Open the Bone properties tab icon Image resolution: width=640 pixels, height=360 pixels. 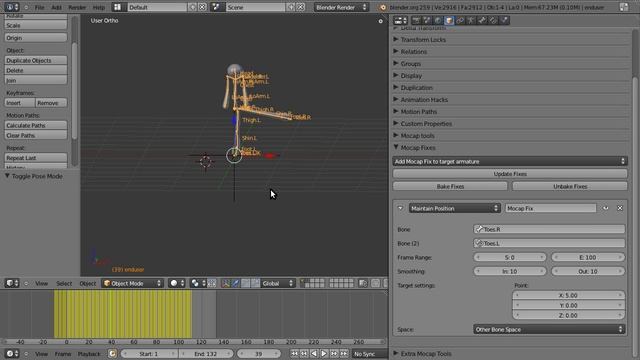coord(482,20)
